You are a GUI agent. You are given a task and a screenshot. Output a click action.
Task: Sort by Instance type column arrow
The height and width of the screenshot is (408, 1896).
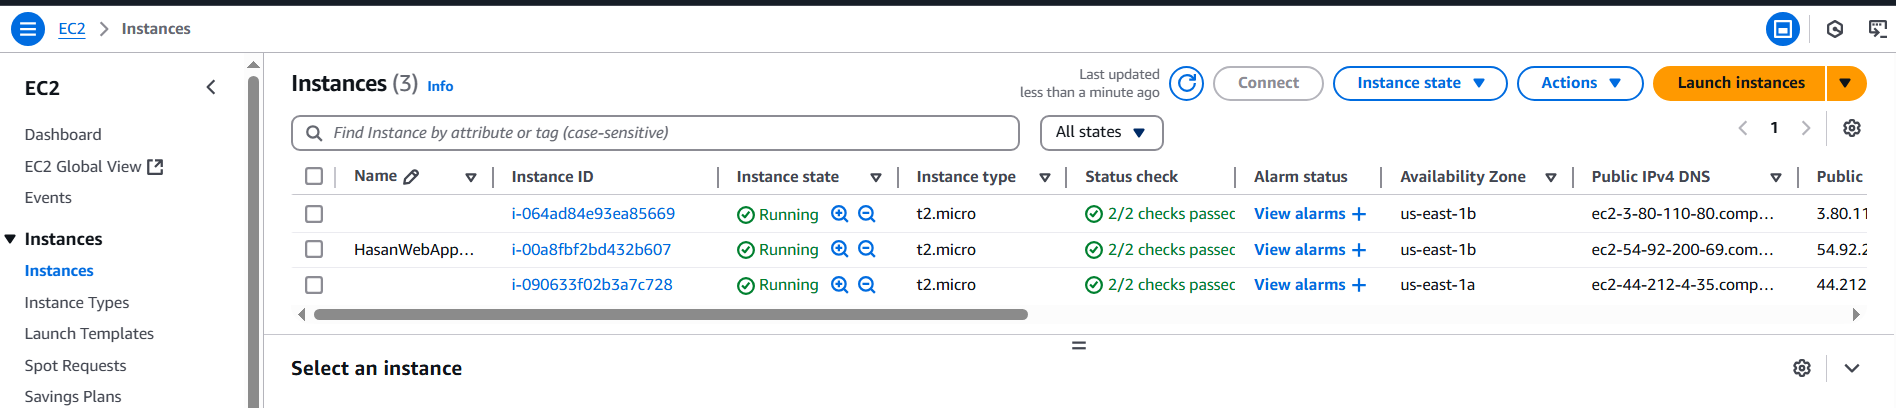(1045, 178)
